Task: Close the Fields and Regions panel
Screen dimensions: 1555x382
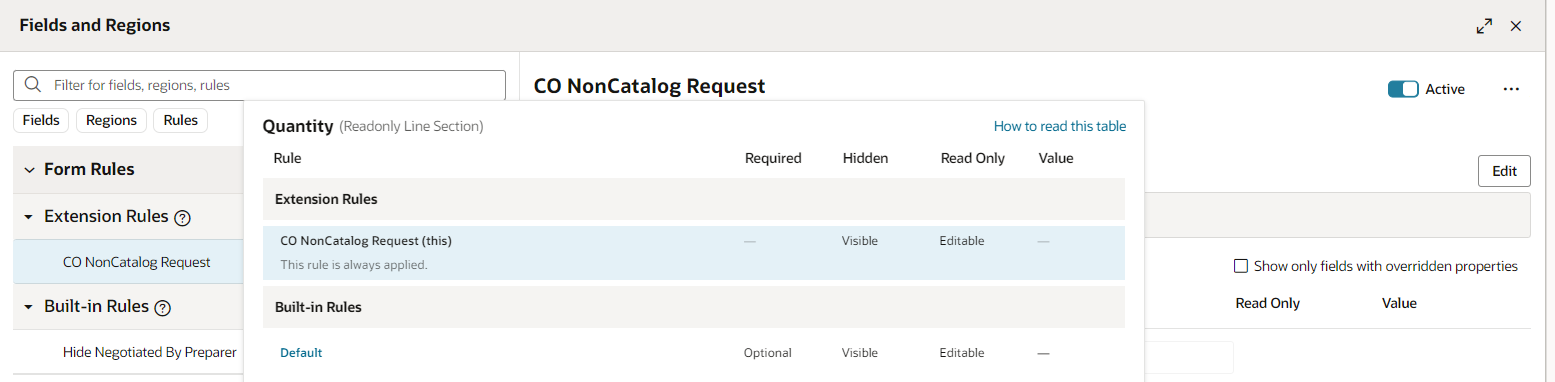Action: click(1516, 26)
